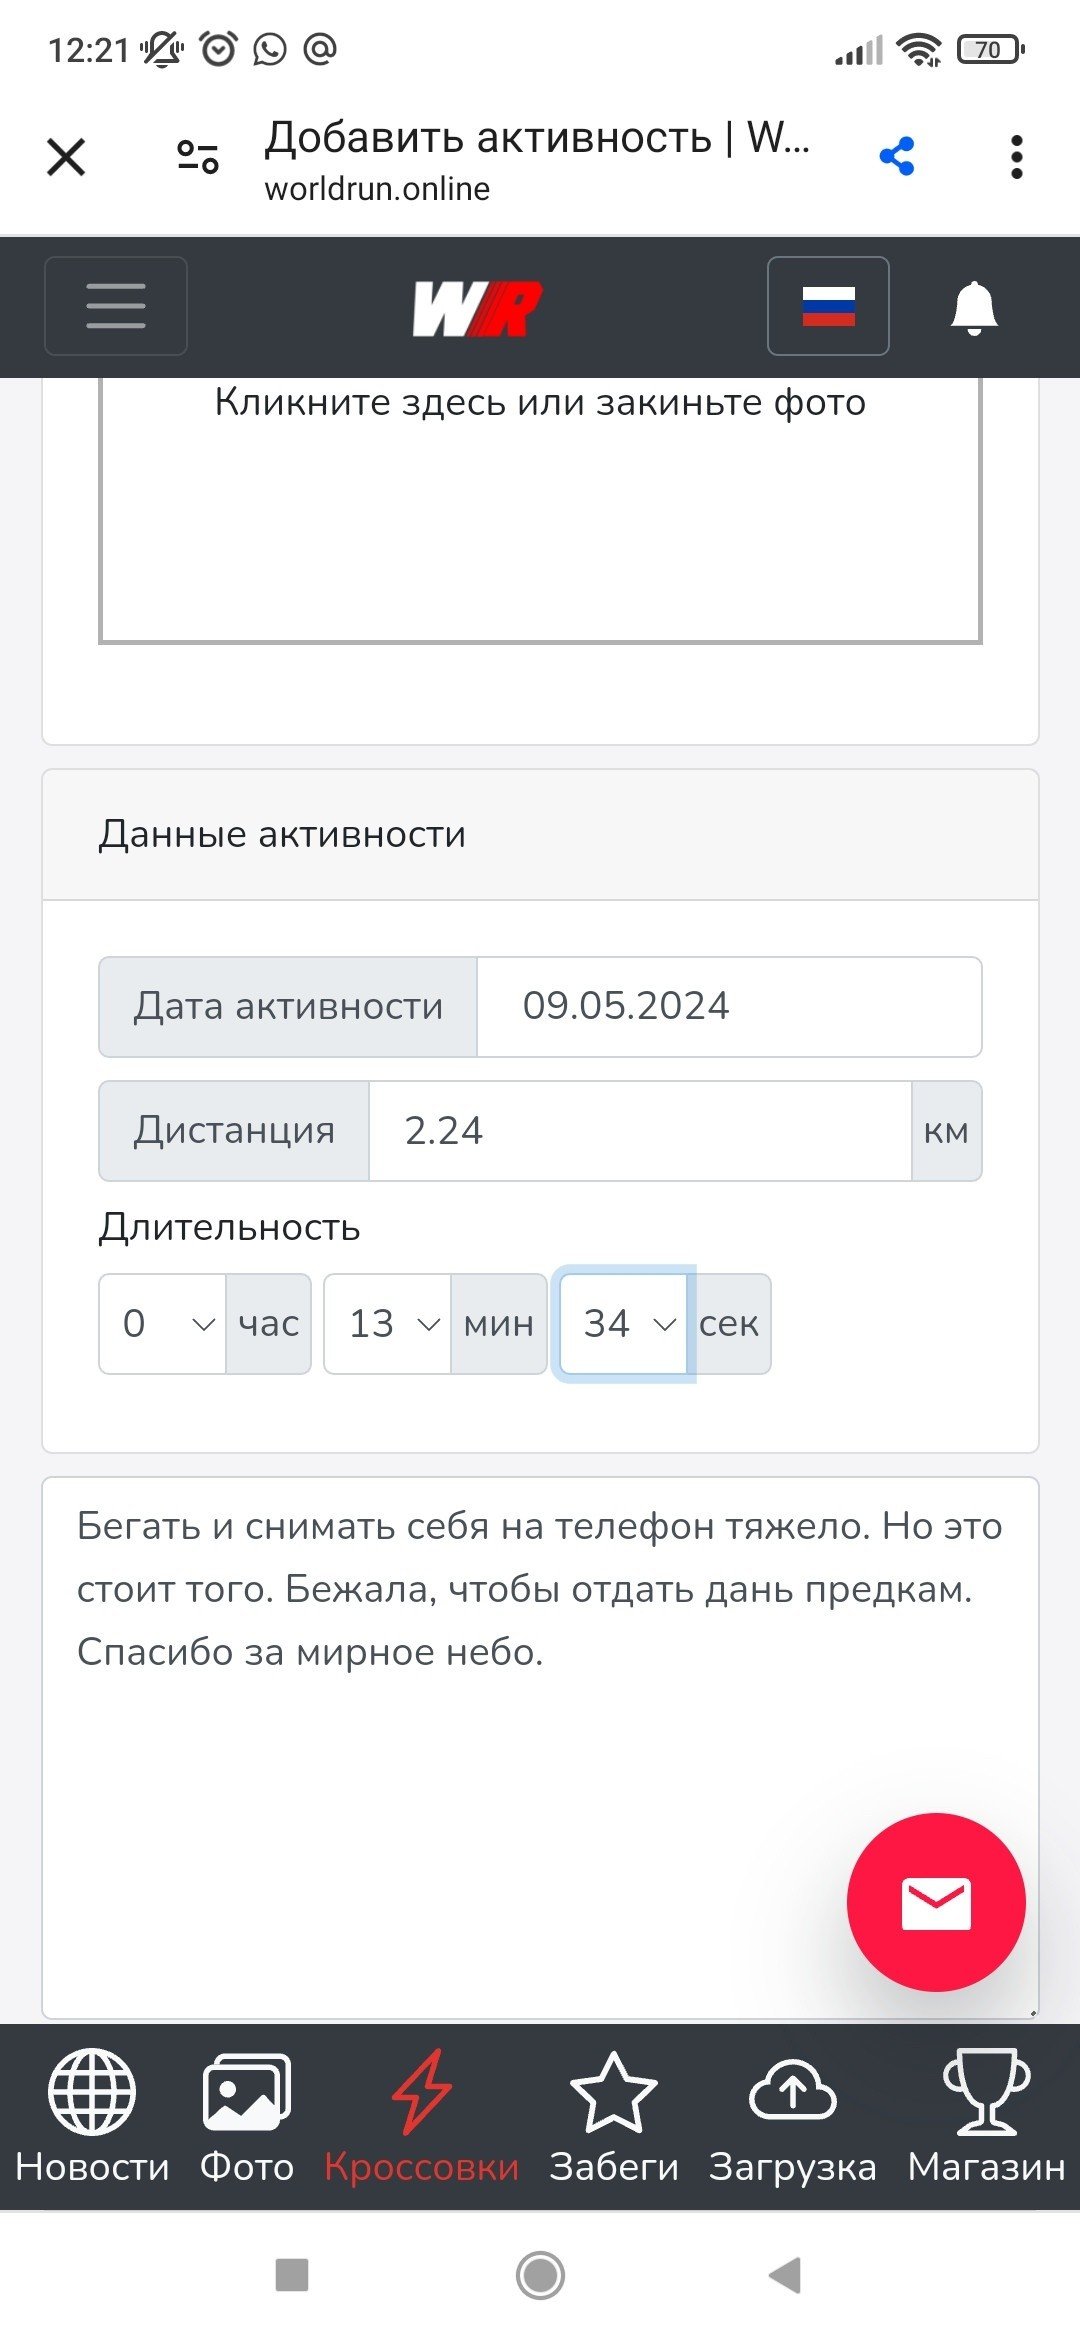This screenshot has width=1080, height=2340.
Task: Open site settings icon beside URL
Action: pos(198,157)
